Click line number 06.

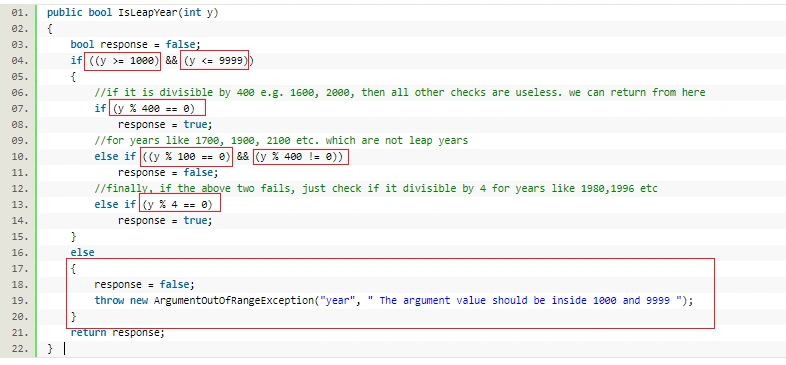tap(20, 93)
